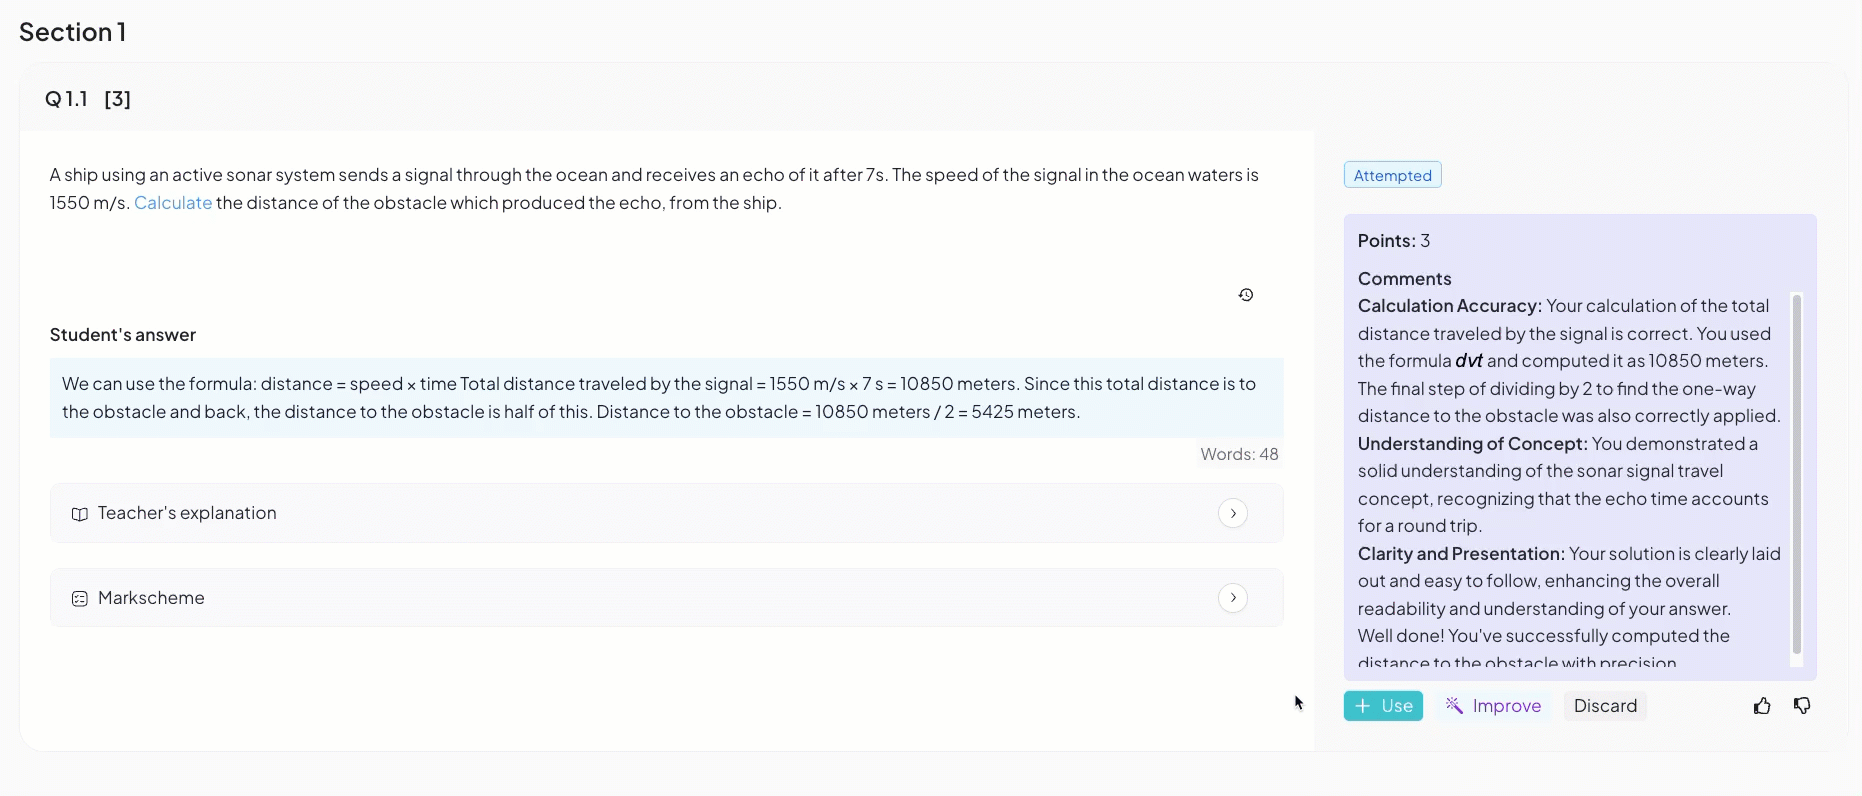1862x796 pixels.
Task: Click inside the student's answer text box
Action: (x=666, y=398)
